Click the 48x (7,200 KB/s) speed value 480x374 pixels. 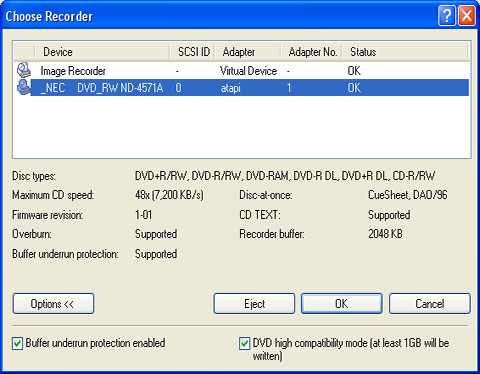pos(169,195)
